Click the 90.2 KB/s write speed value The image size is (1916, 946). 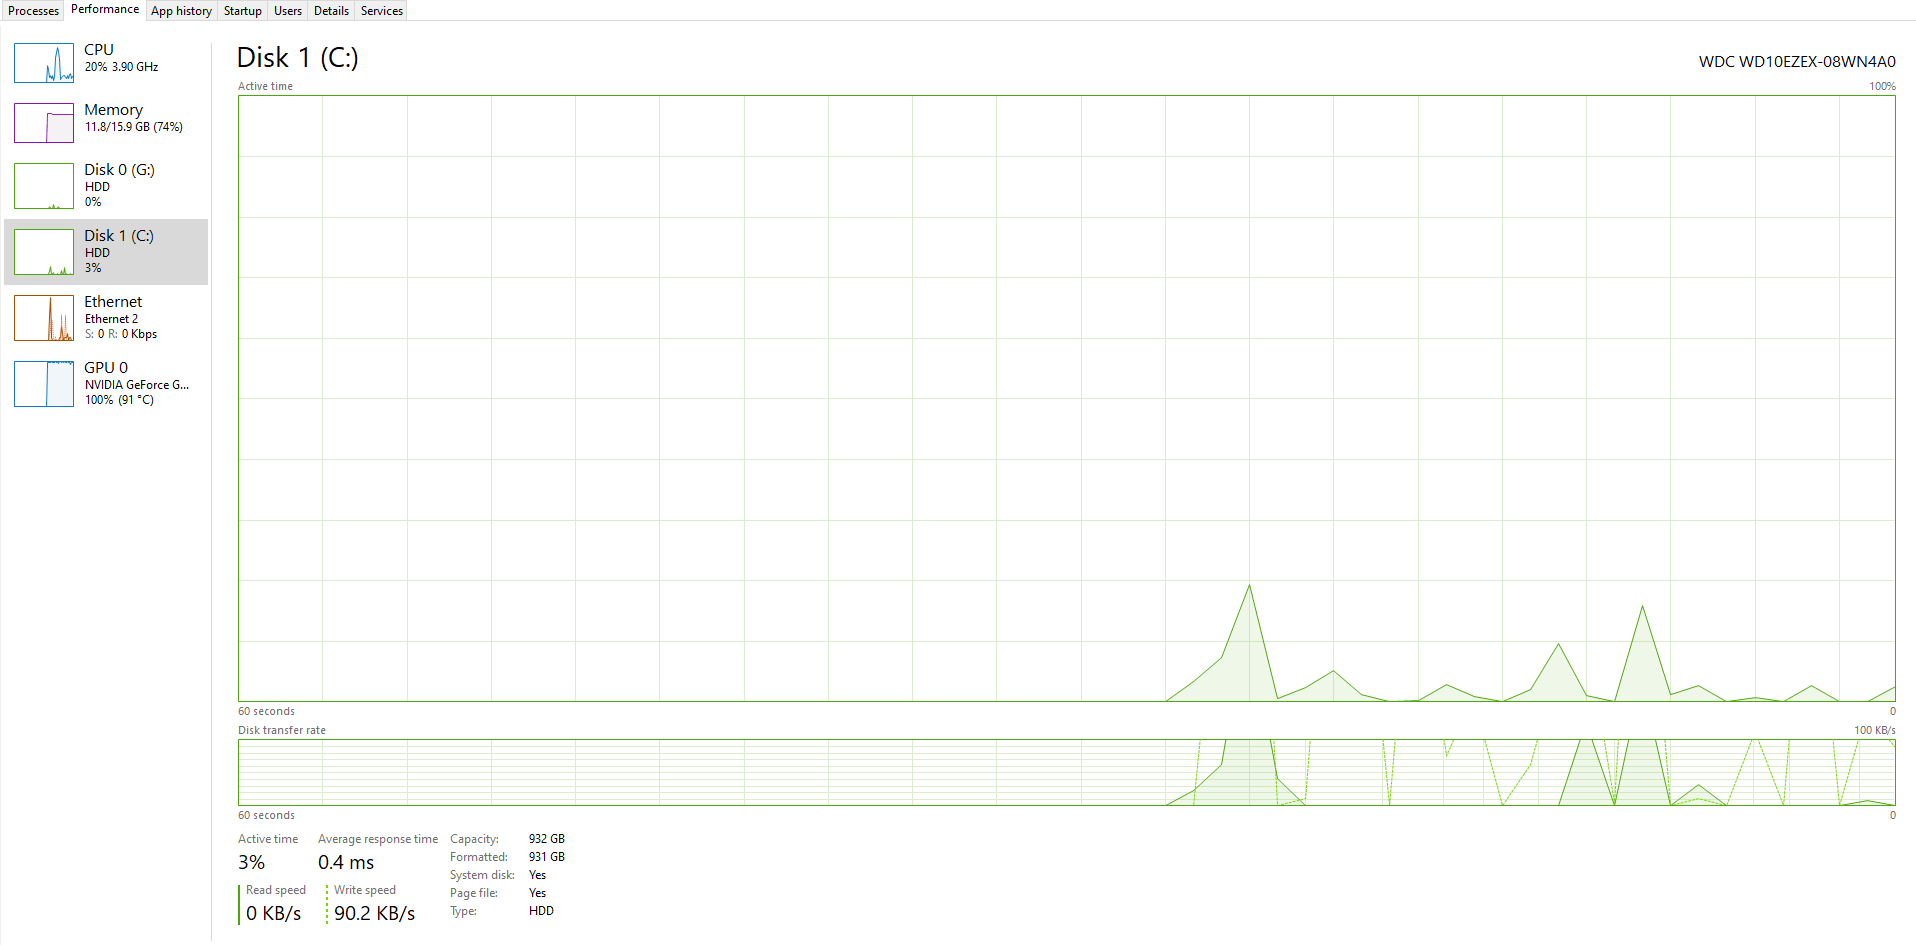374,913
